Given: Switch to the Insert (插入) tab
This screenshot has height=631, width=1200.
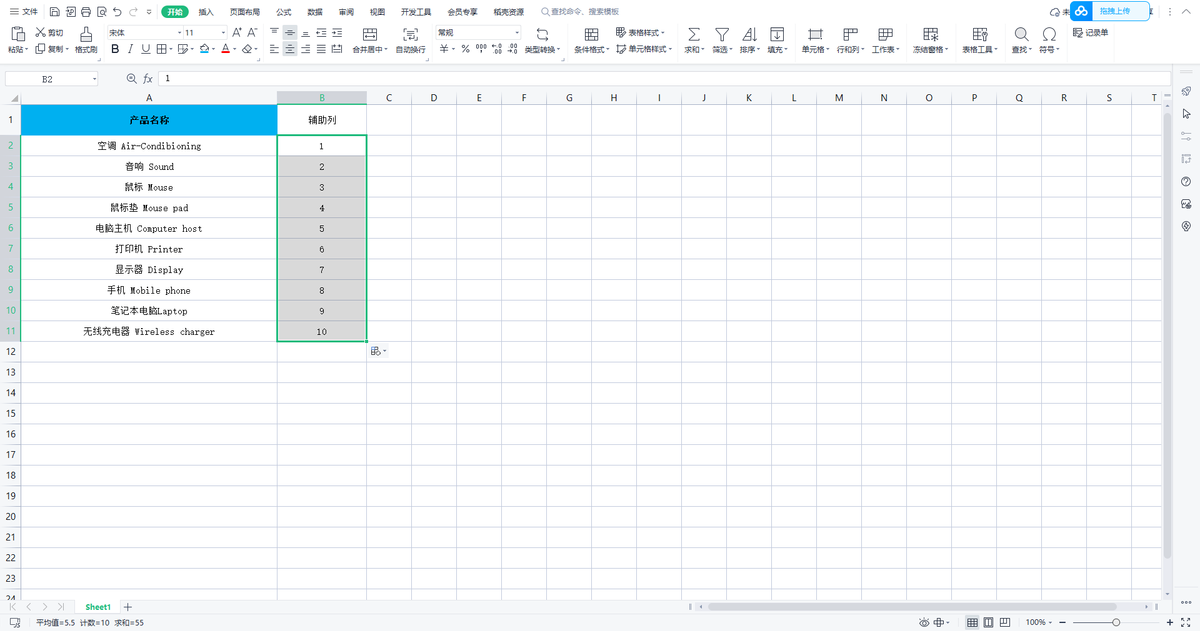Looking at the screenshot, I should tap(206, 12).
